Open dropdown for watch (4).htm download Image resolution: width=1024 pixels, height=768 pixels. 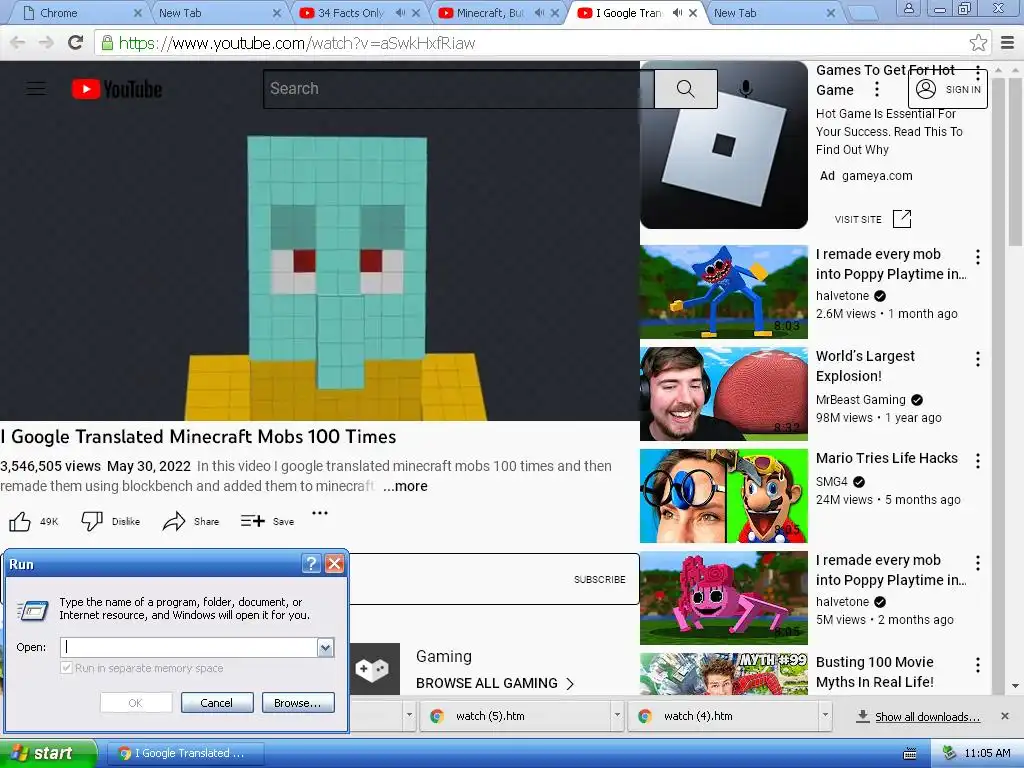(x=825, y=716)
